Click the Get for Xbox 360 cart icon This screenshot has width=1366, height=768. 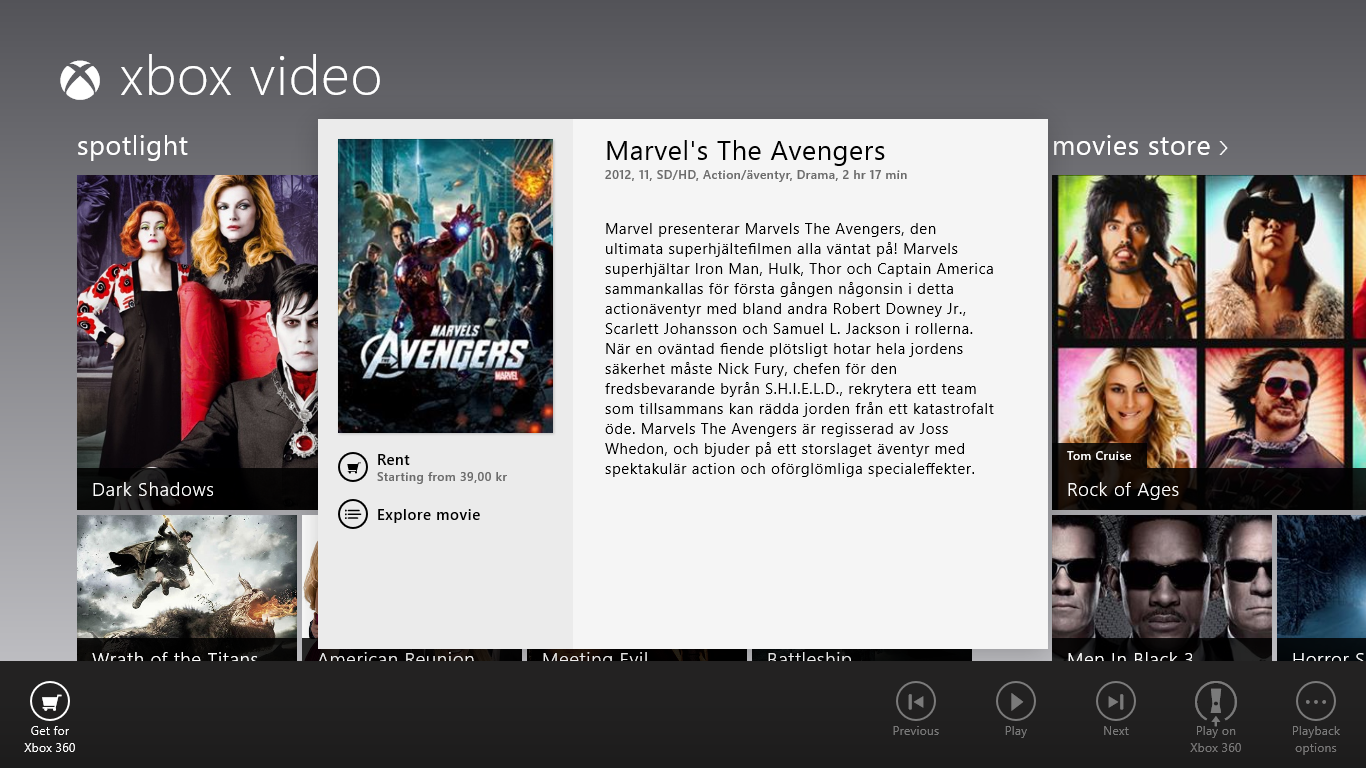(x=50, y=701)
